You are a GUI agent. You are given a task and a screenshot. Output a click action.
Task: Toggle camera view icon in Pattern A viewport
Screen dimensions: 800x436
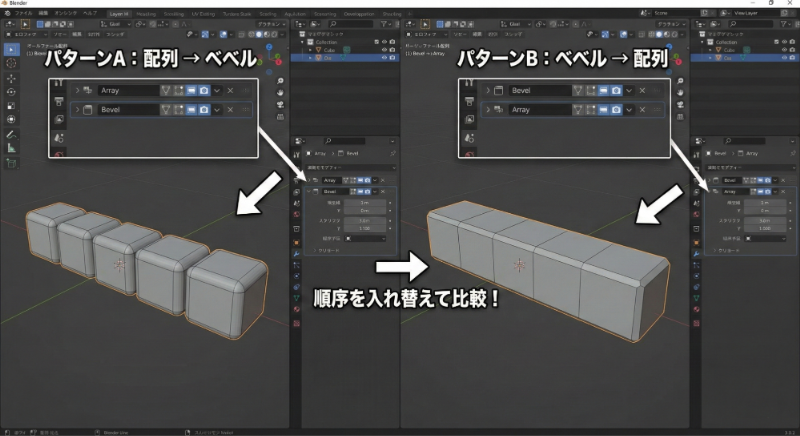[x=280, y=105]
